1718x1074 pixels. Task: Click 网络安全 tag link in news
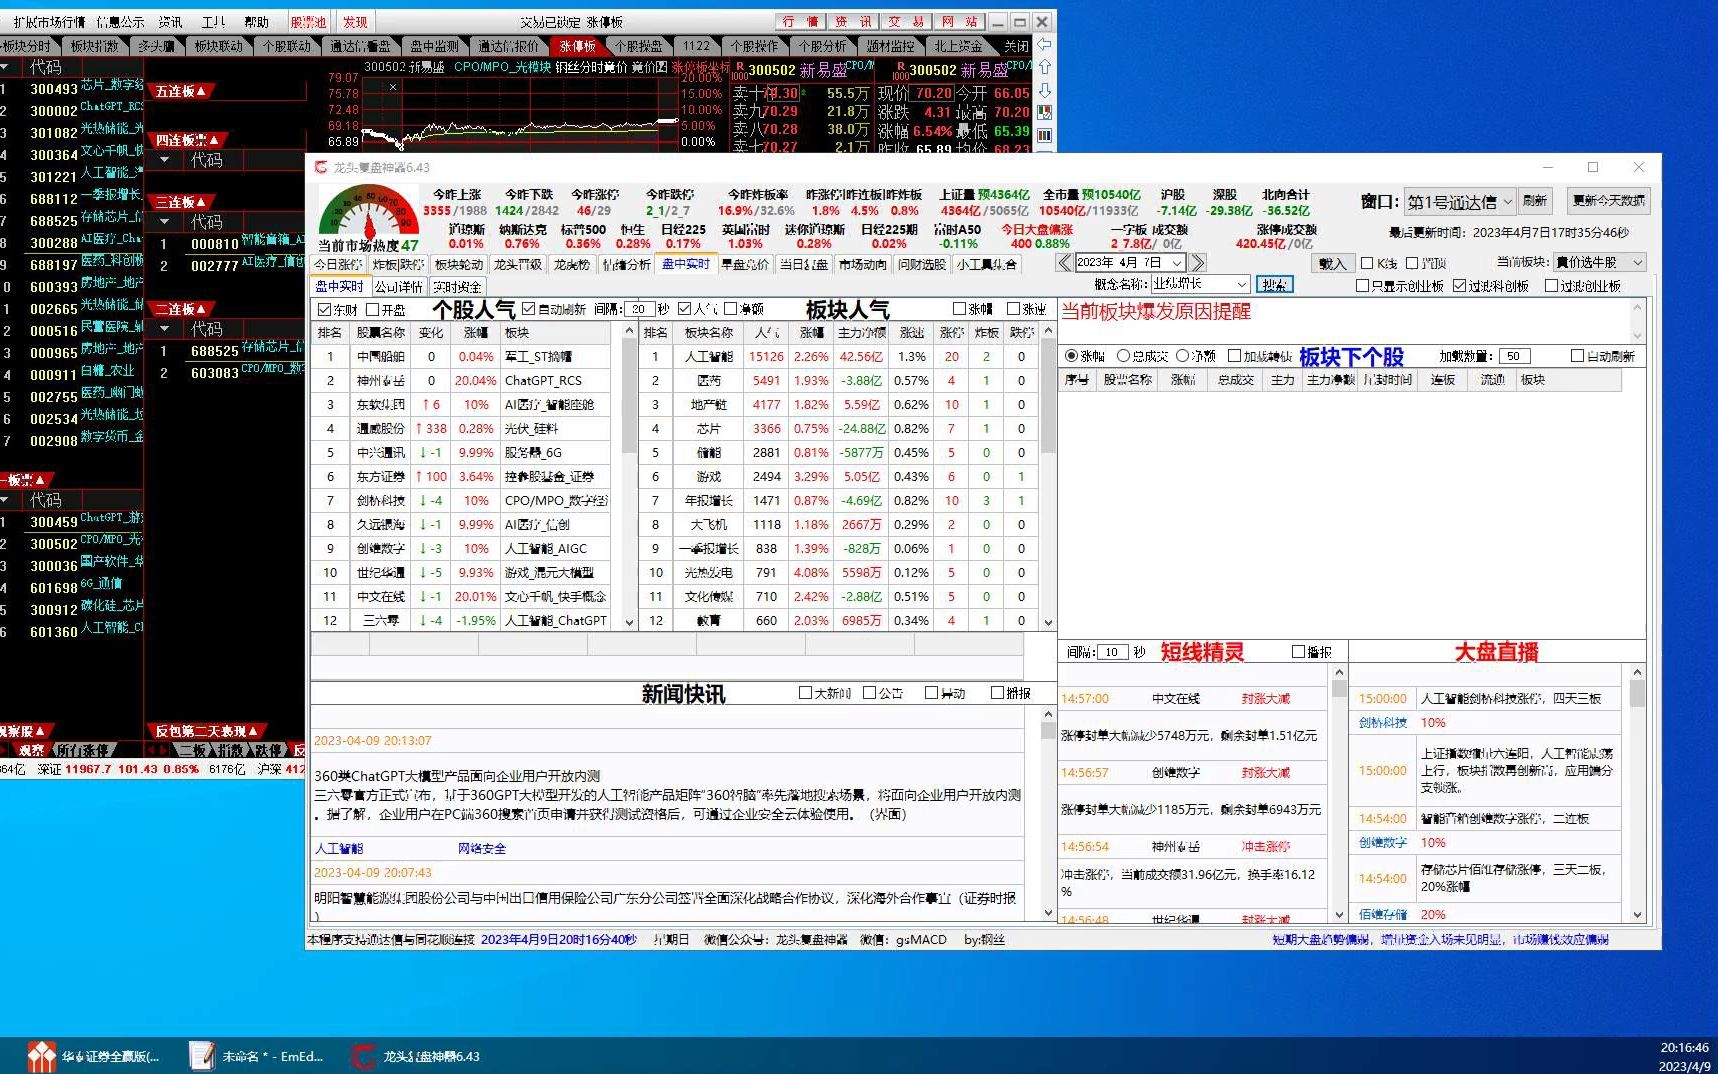482,848
